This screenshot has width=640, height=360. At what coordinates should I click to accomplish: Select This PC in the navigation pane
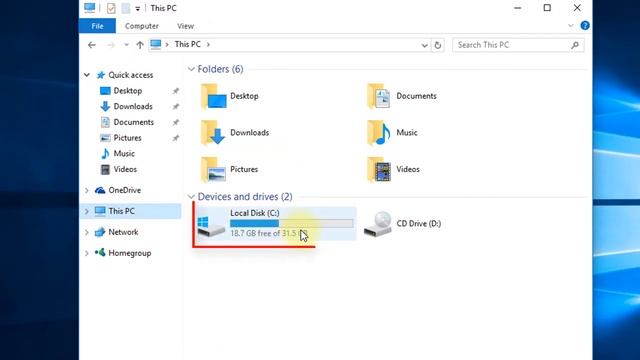point(121,211)
